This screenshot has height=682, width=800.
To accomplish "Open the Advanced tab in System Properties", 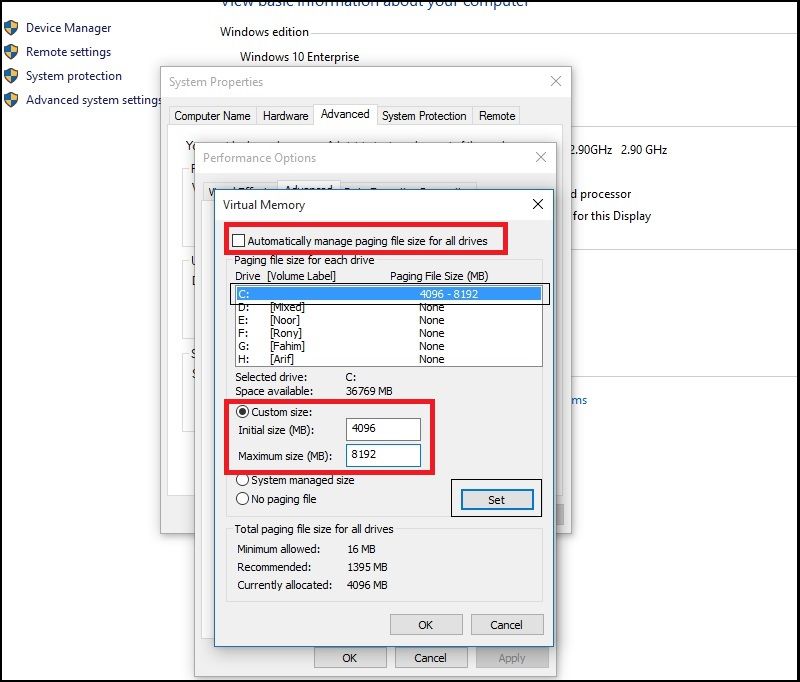I will click(x=345, y=114).
